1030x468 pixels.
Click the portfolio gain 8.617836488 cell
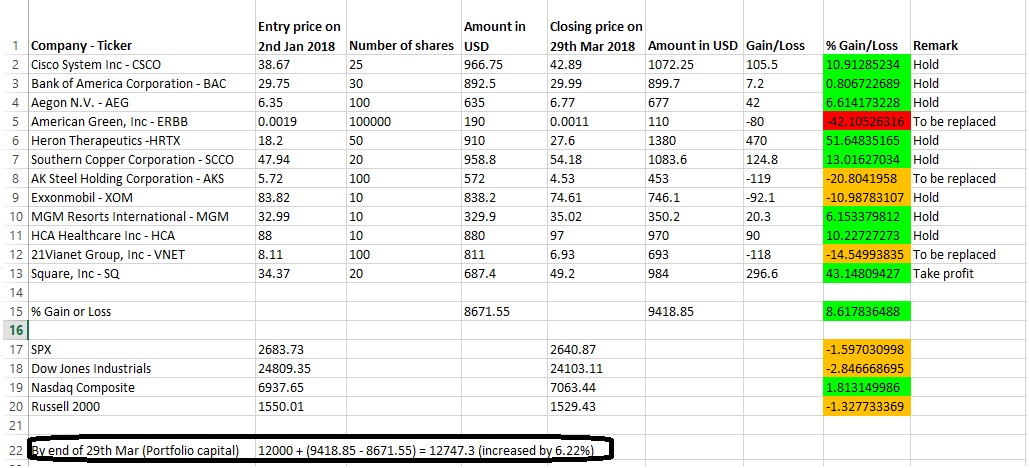click(865, 311)
